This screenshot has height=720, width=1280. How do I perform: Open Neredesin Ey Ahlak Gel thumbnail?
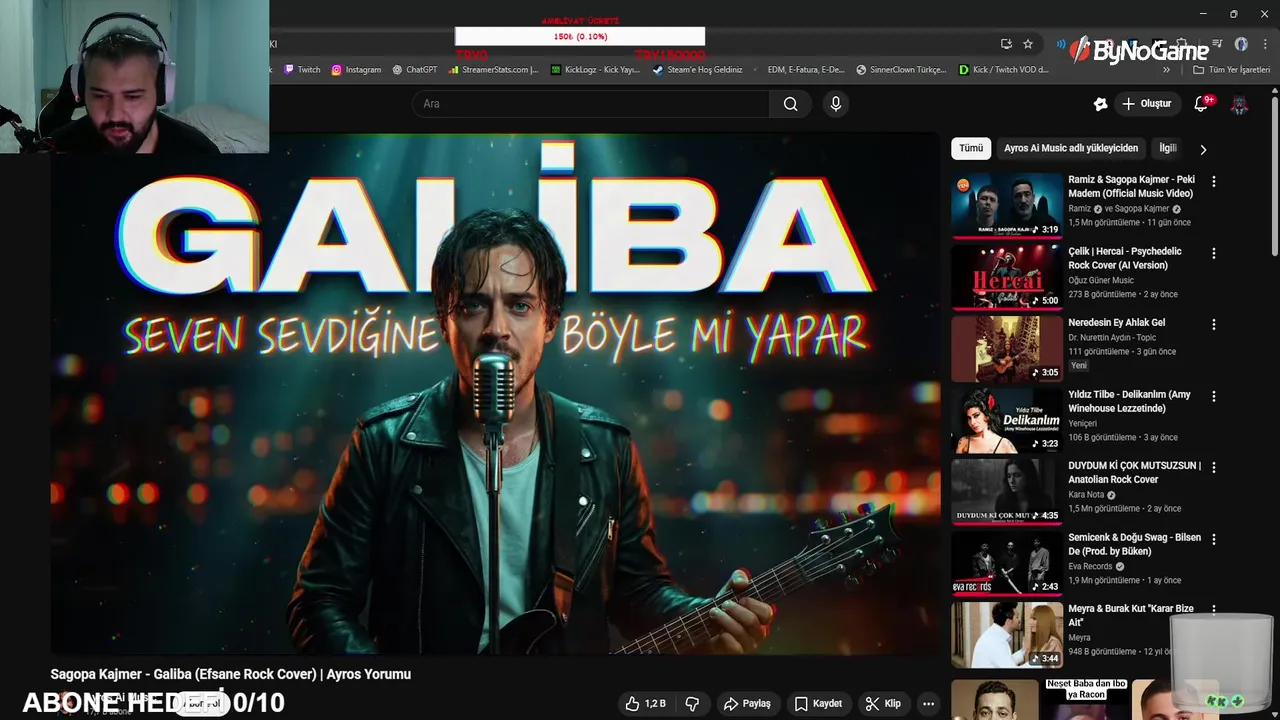[1007, 349]
